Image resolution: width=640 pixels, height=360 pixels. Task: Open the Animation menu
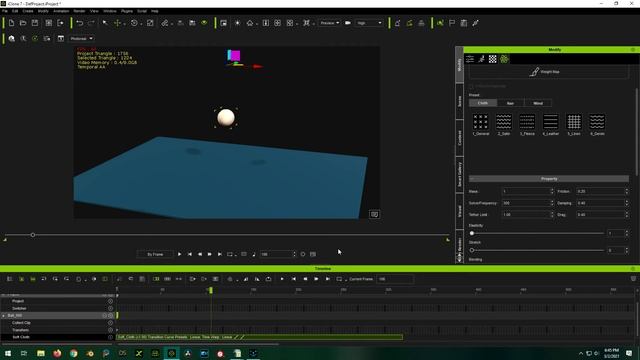pos(61,11)
